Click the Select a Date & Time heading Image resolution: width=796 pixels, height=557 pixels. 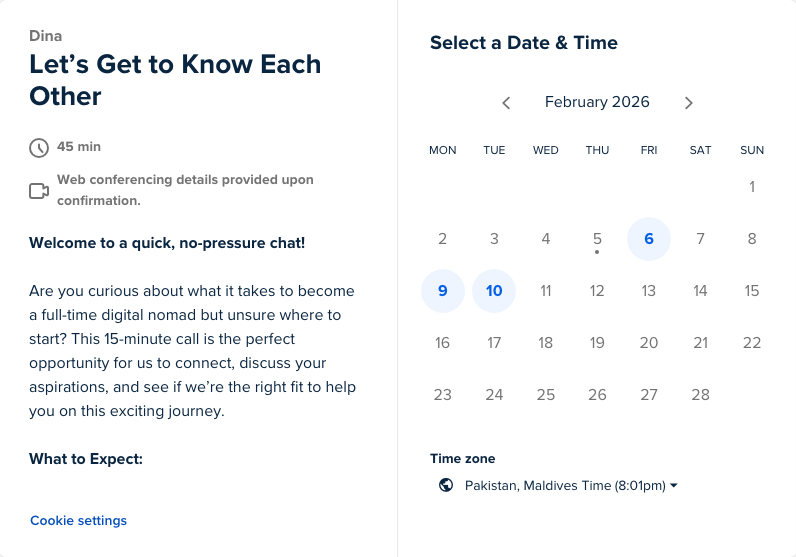[524, 43]
